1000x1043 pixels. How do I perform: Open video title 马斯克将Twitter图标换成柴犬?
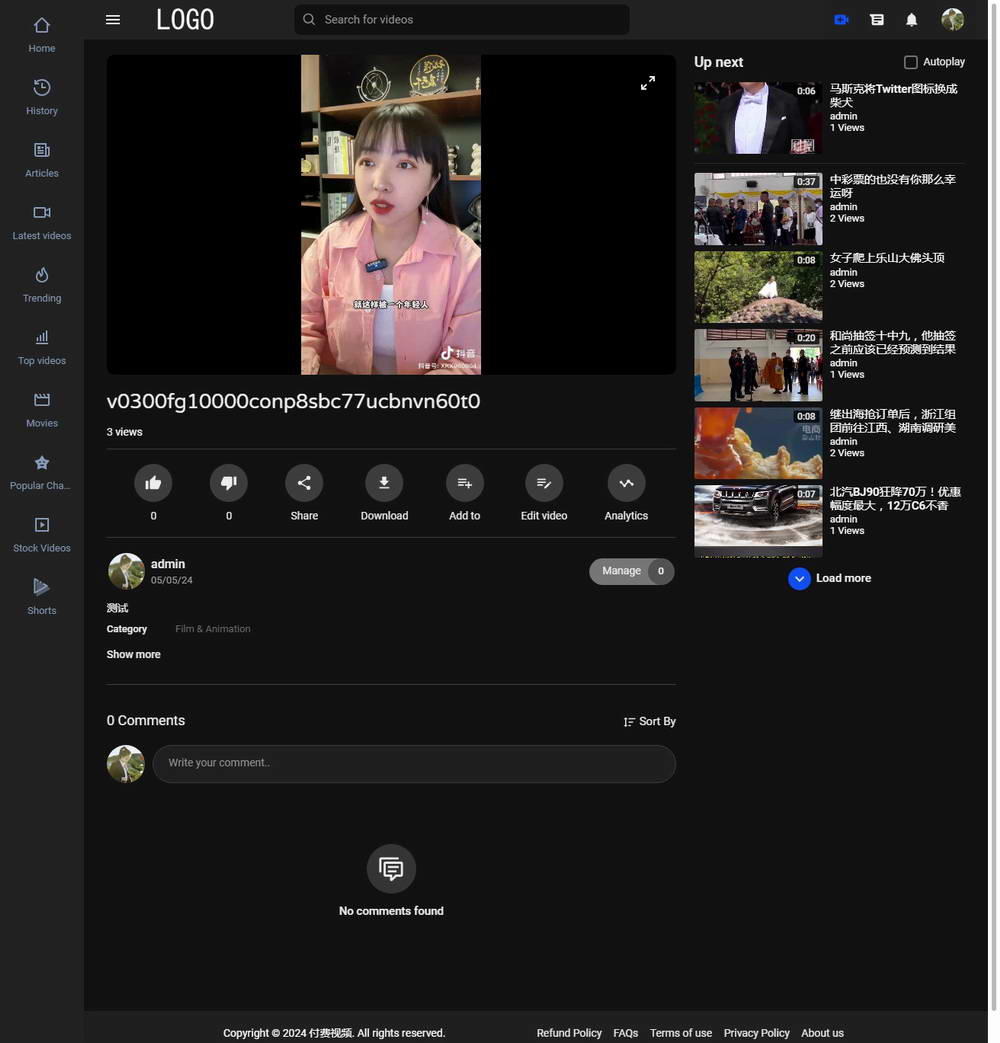coord(894,96)
